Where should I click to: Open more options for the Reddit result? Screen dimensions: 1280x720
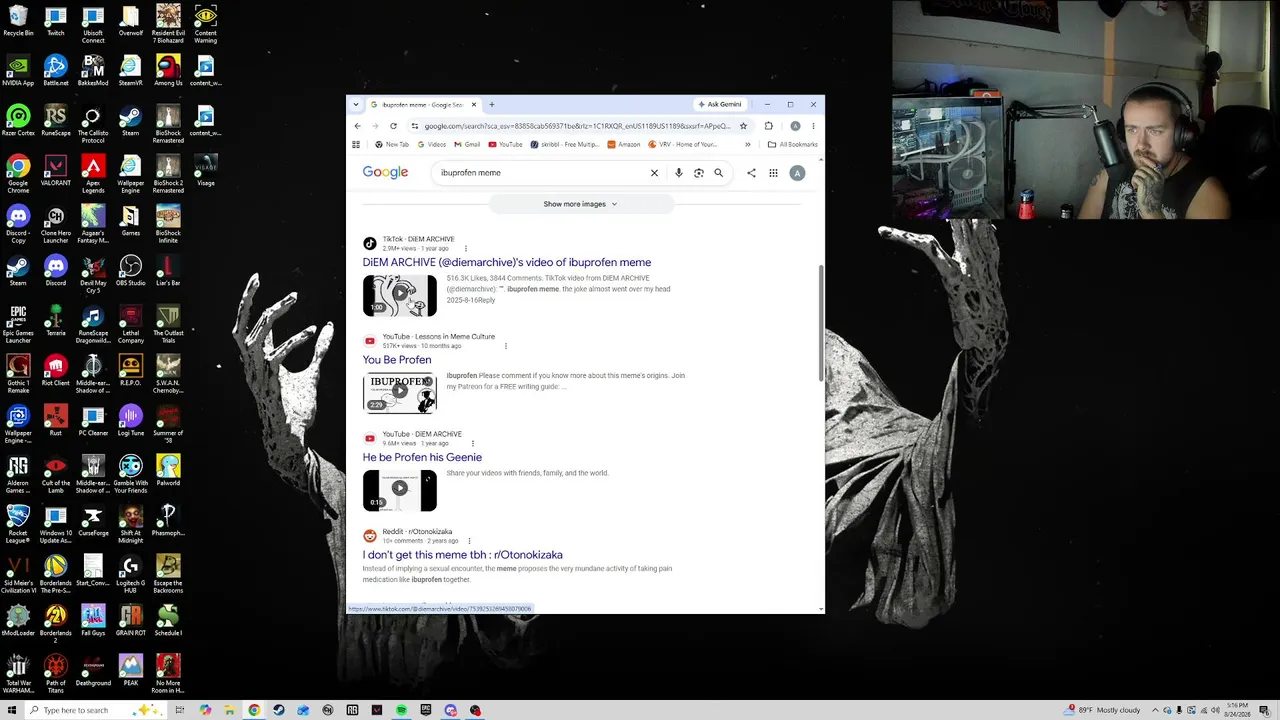(x=469, y=541)
